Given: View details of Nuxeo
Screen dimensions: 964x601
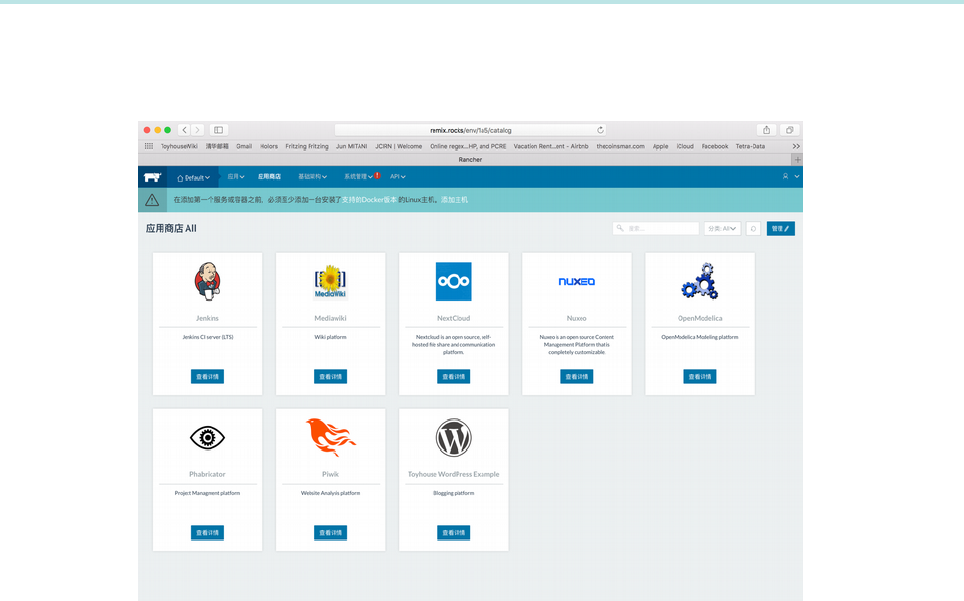Looking at the screenshot, I should tap(577, 377).
